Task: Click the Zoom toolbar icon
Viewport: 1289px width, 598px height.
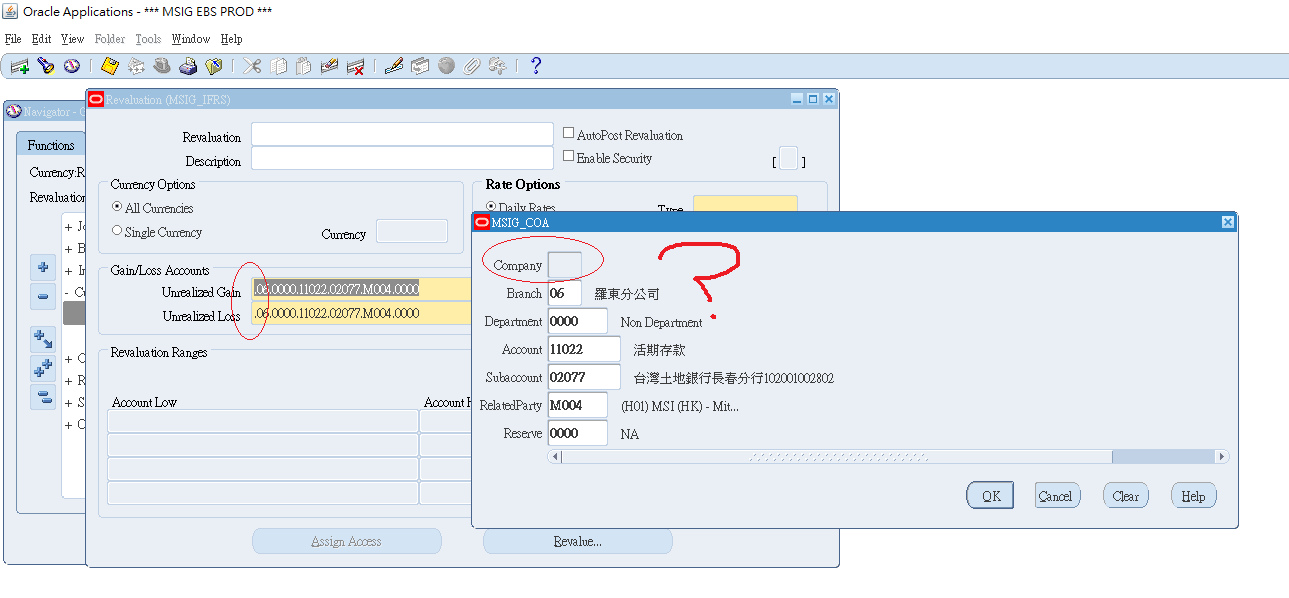Action: click(420, 66)
